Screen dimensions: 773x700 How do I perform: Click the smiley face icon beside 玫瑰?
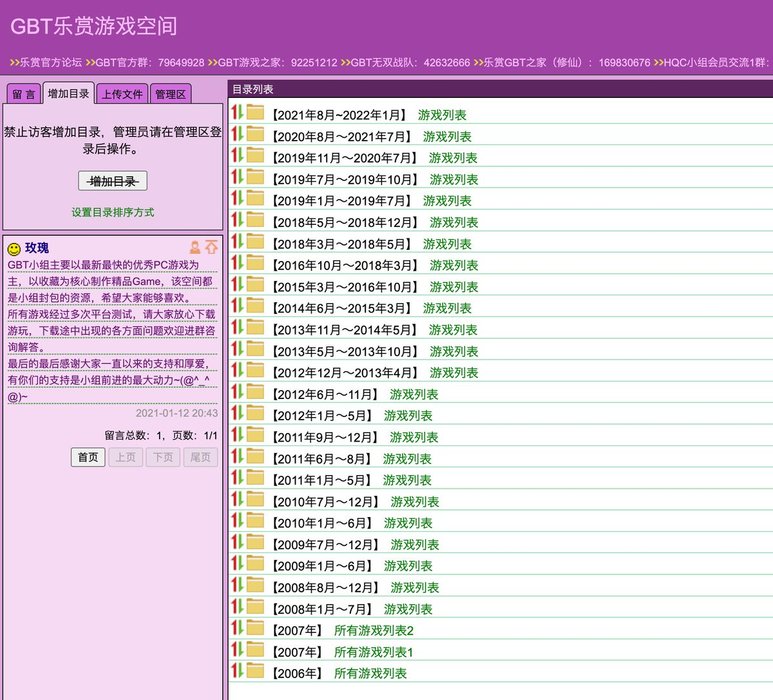click(14, 248)
